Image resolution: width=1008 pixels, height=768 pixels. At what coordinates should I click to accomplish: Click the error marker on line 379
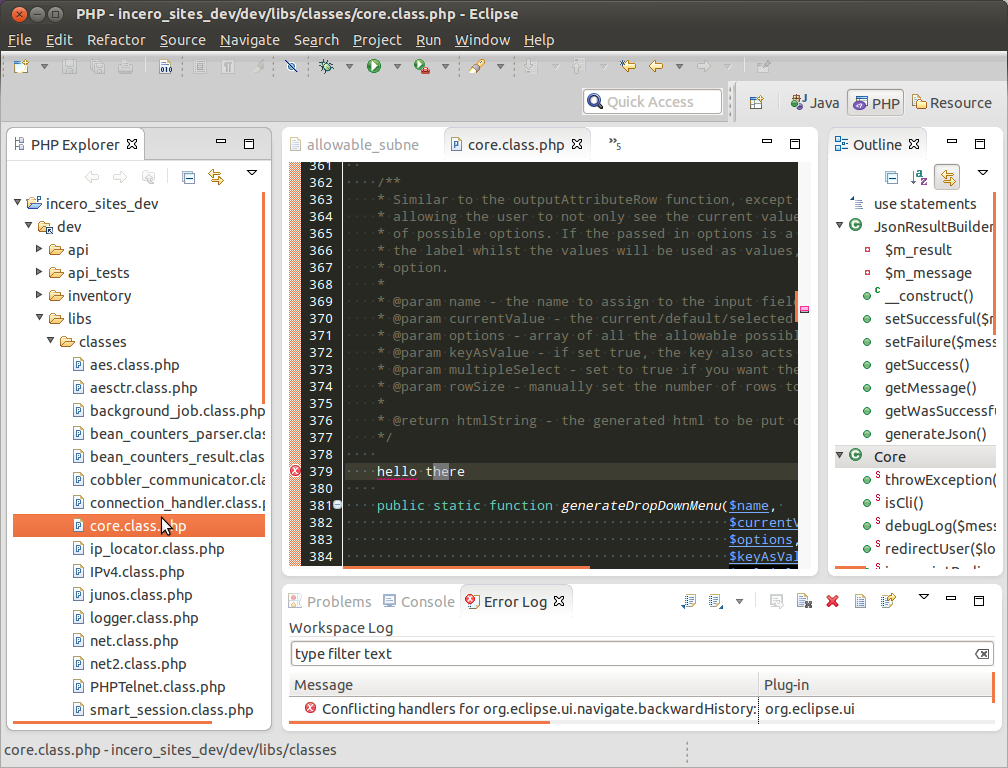(295, 471)
